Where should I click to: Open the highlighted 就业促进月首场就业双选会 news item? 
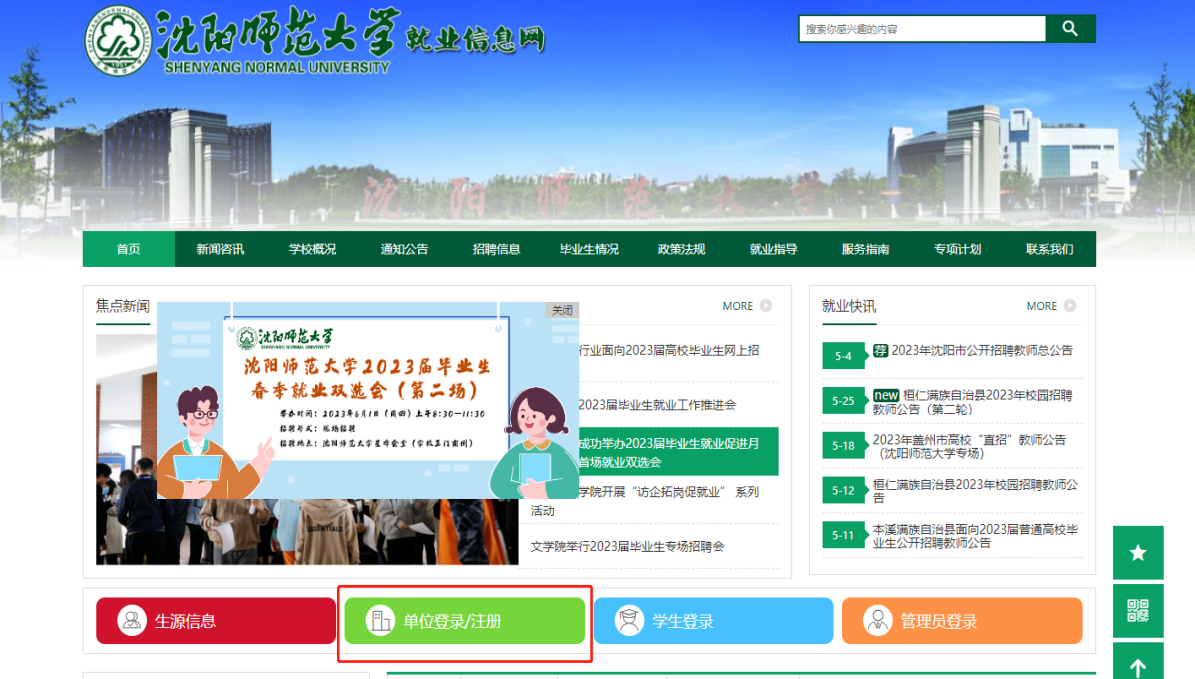678,452
